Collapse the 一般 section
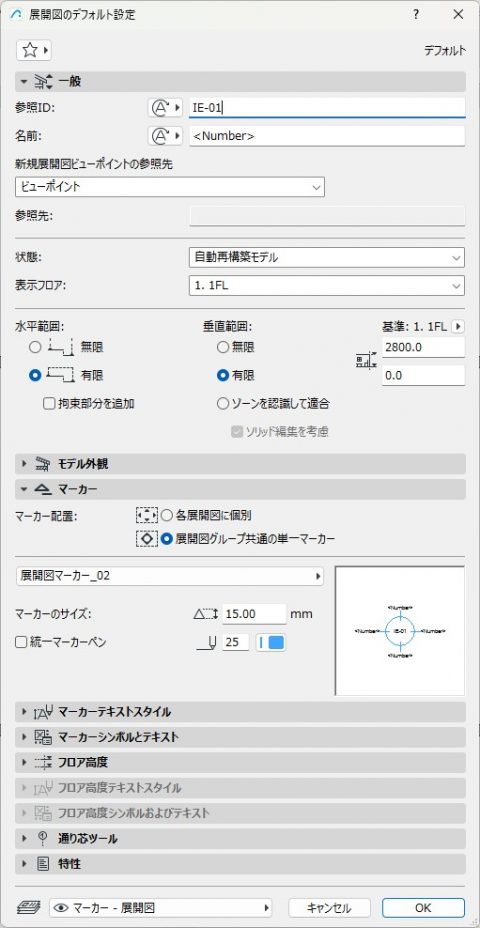The image size is (480, 928). pyautogui.click(x=24, y=82)
